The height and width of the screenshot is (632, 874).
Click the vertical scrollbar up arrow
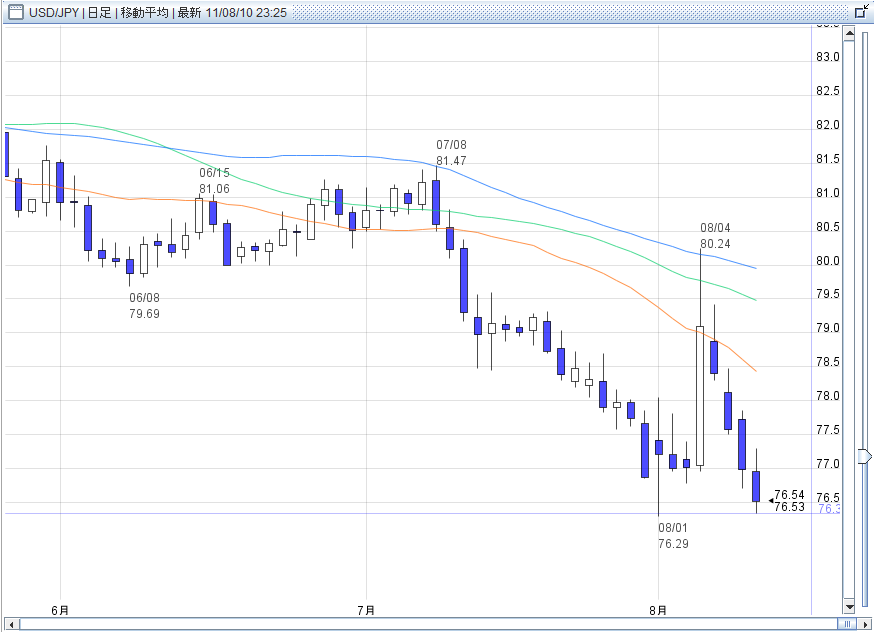849,35
